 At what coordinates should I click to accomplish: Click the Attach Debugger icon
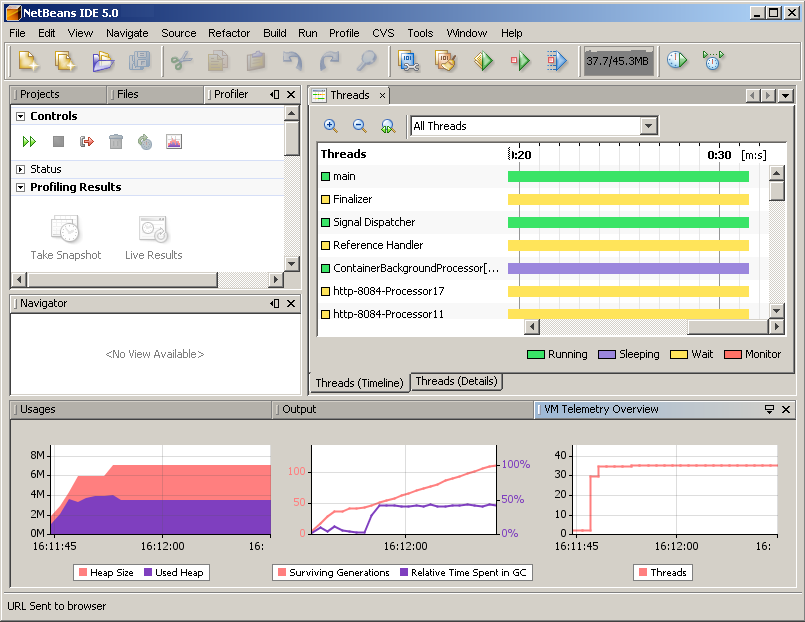coord(557,61)
